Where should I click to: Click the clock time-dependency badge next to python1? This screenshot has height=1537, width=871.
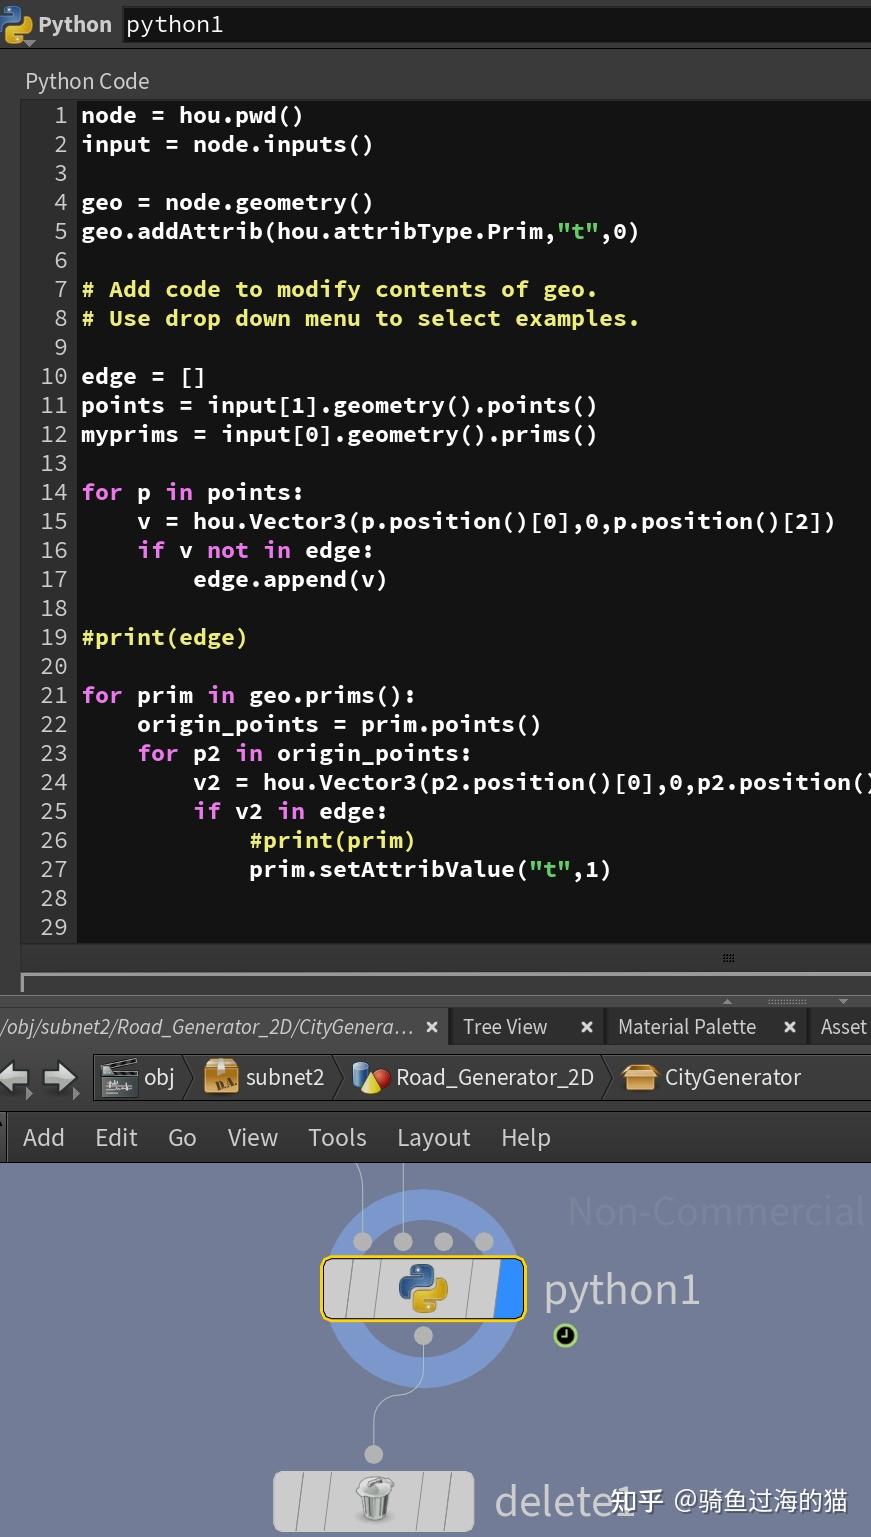(x=565, y=1335)
